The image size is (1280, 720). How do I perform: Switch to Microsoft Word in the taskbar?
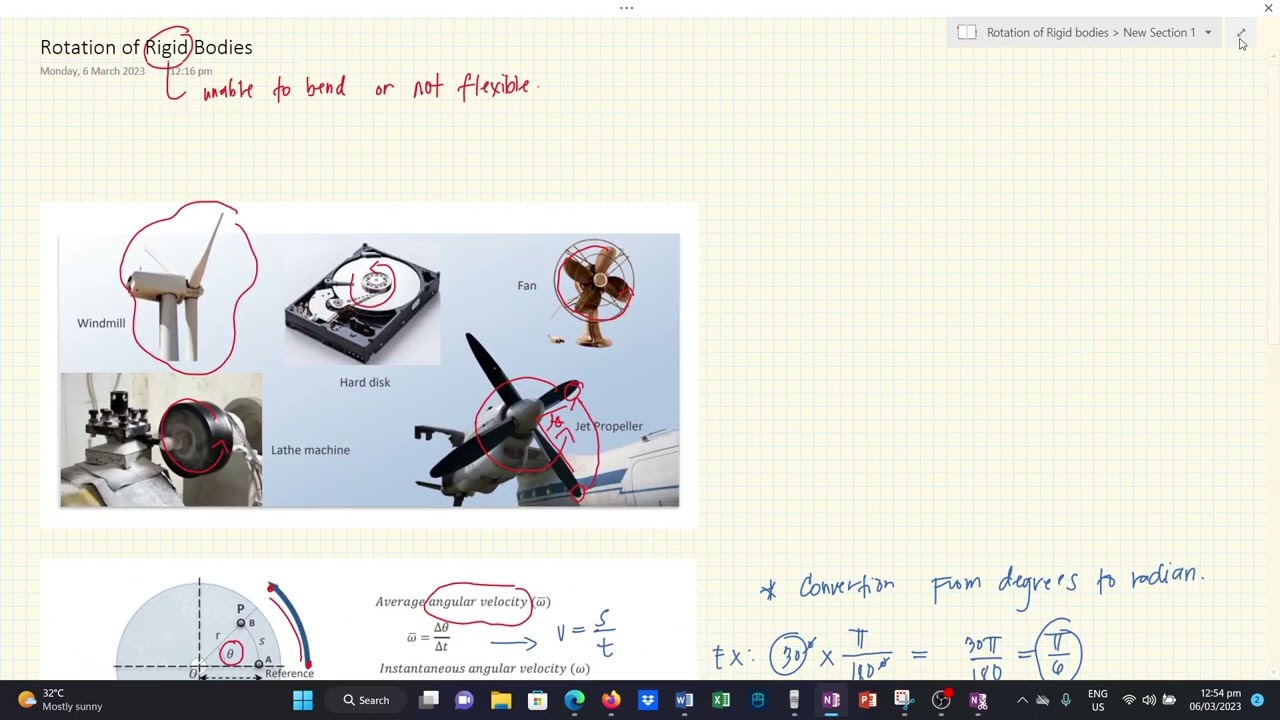tap(684, 700)
